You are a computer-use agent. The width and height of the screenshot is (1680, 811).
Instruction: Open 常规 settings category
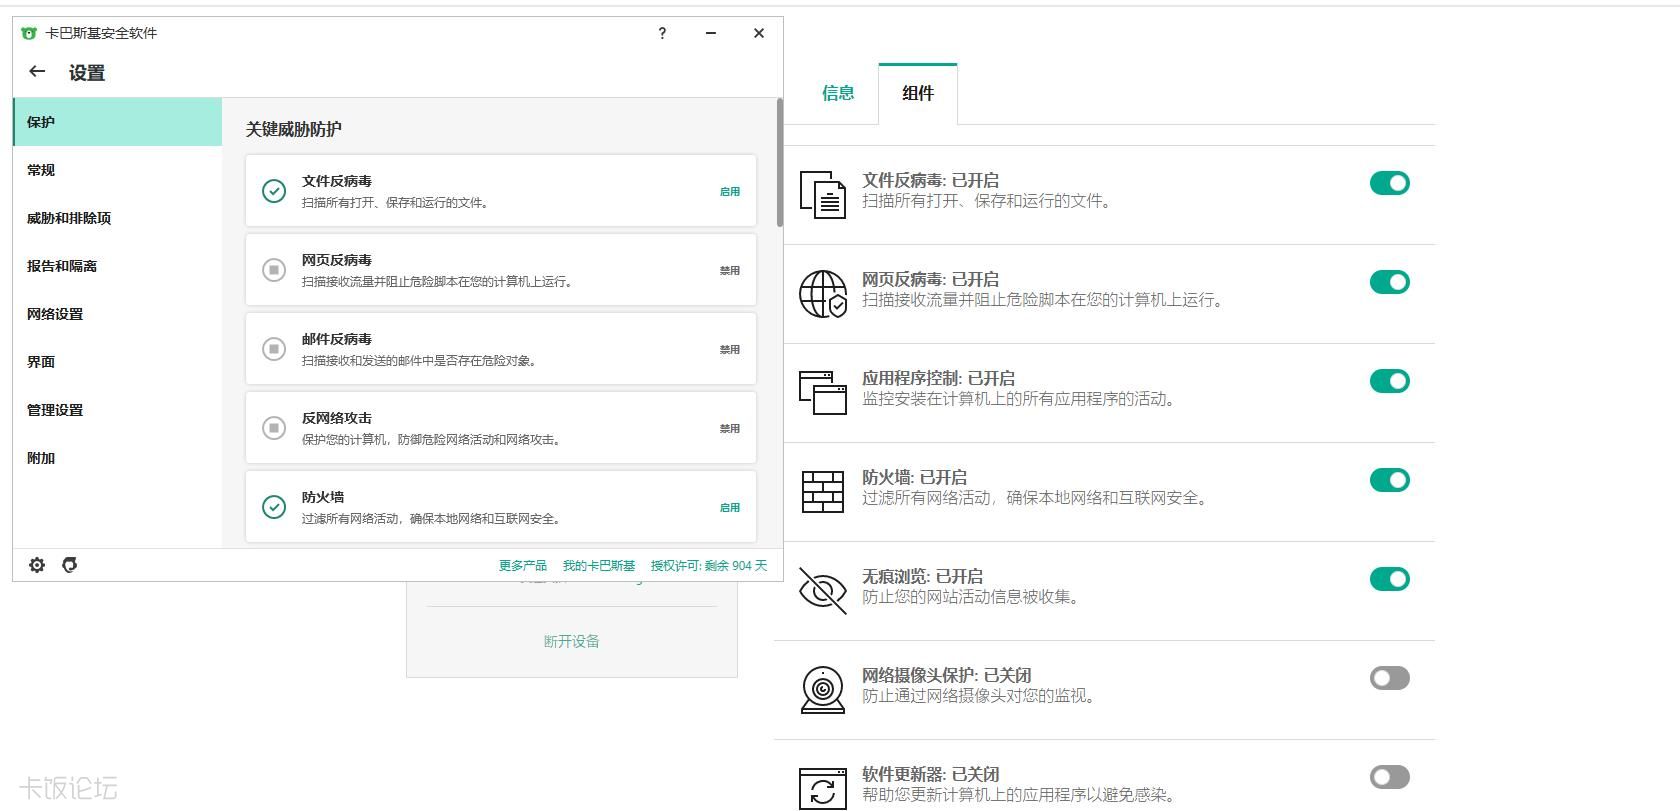pyautogui.click(x=117, y=170)
